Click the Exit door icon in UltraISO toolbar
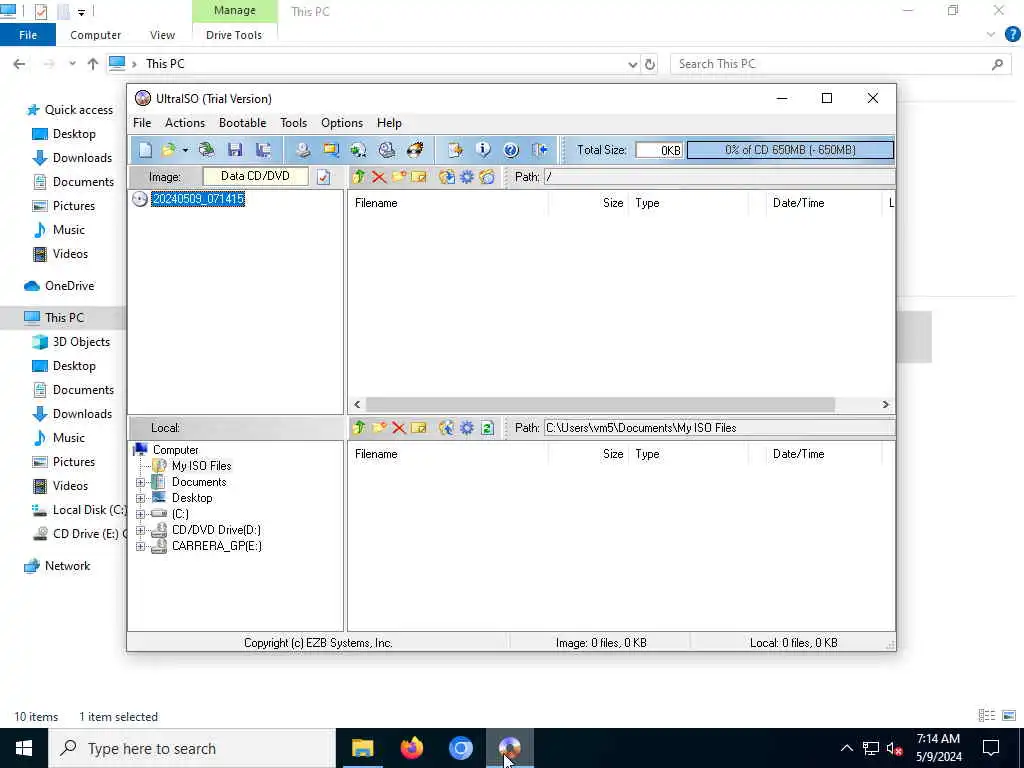Image resolution: width=1024 pixels, height=768 pixels. pos(539,150)
